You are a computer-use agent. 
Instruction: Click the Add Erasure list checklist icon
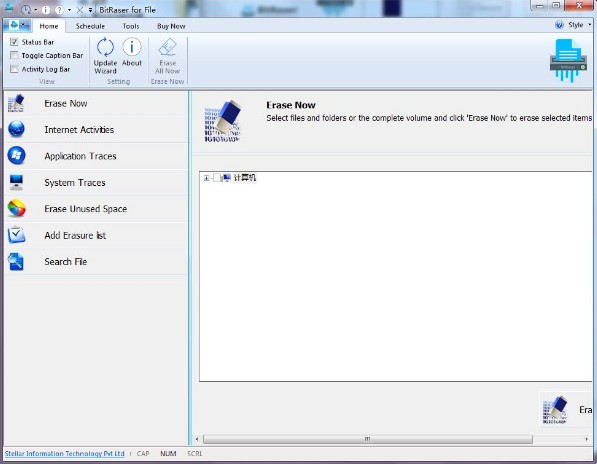(16, 235)
